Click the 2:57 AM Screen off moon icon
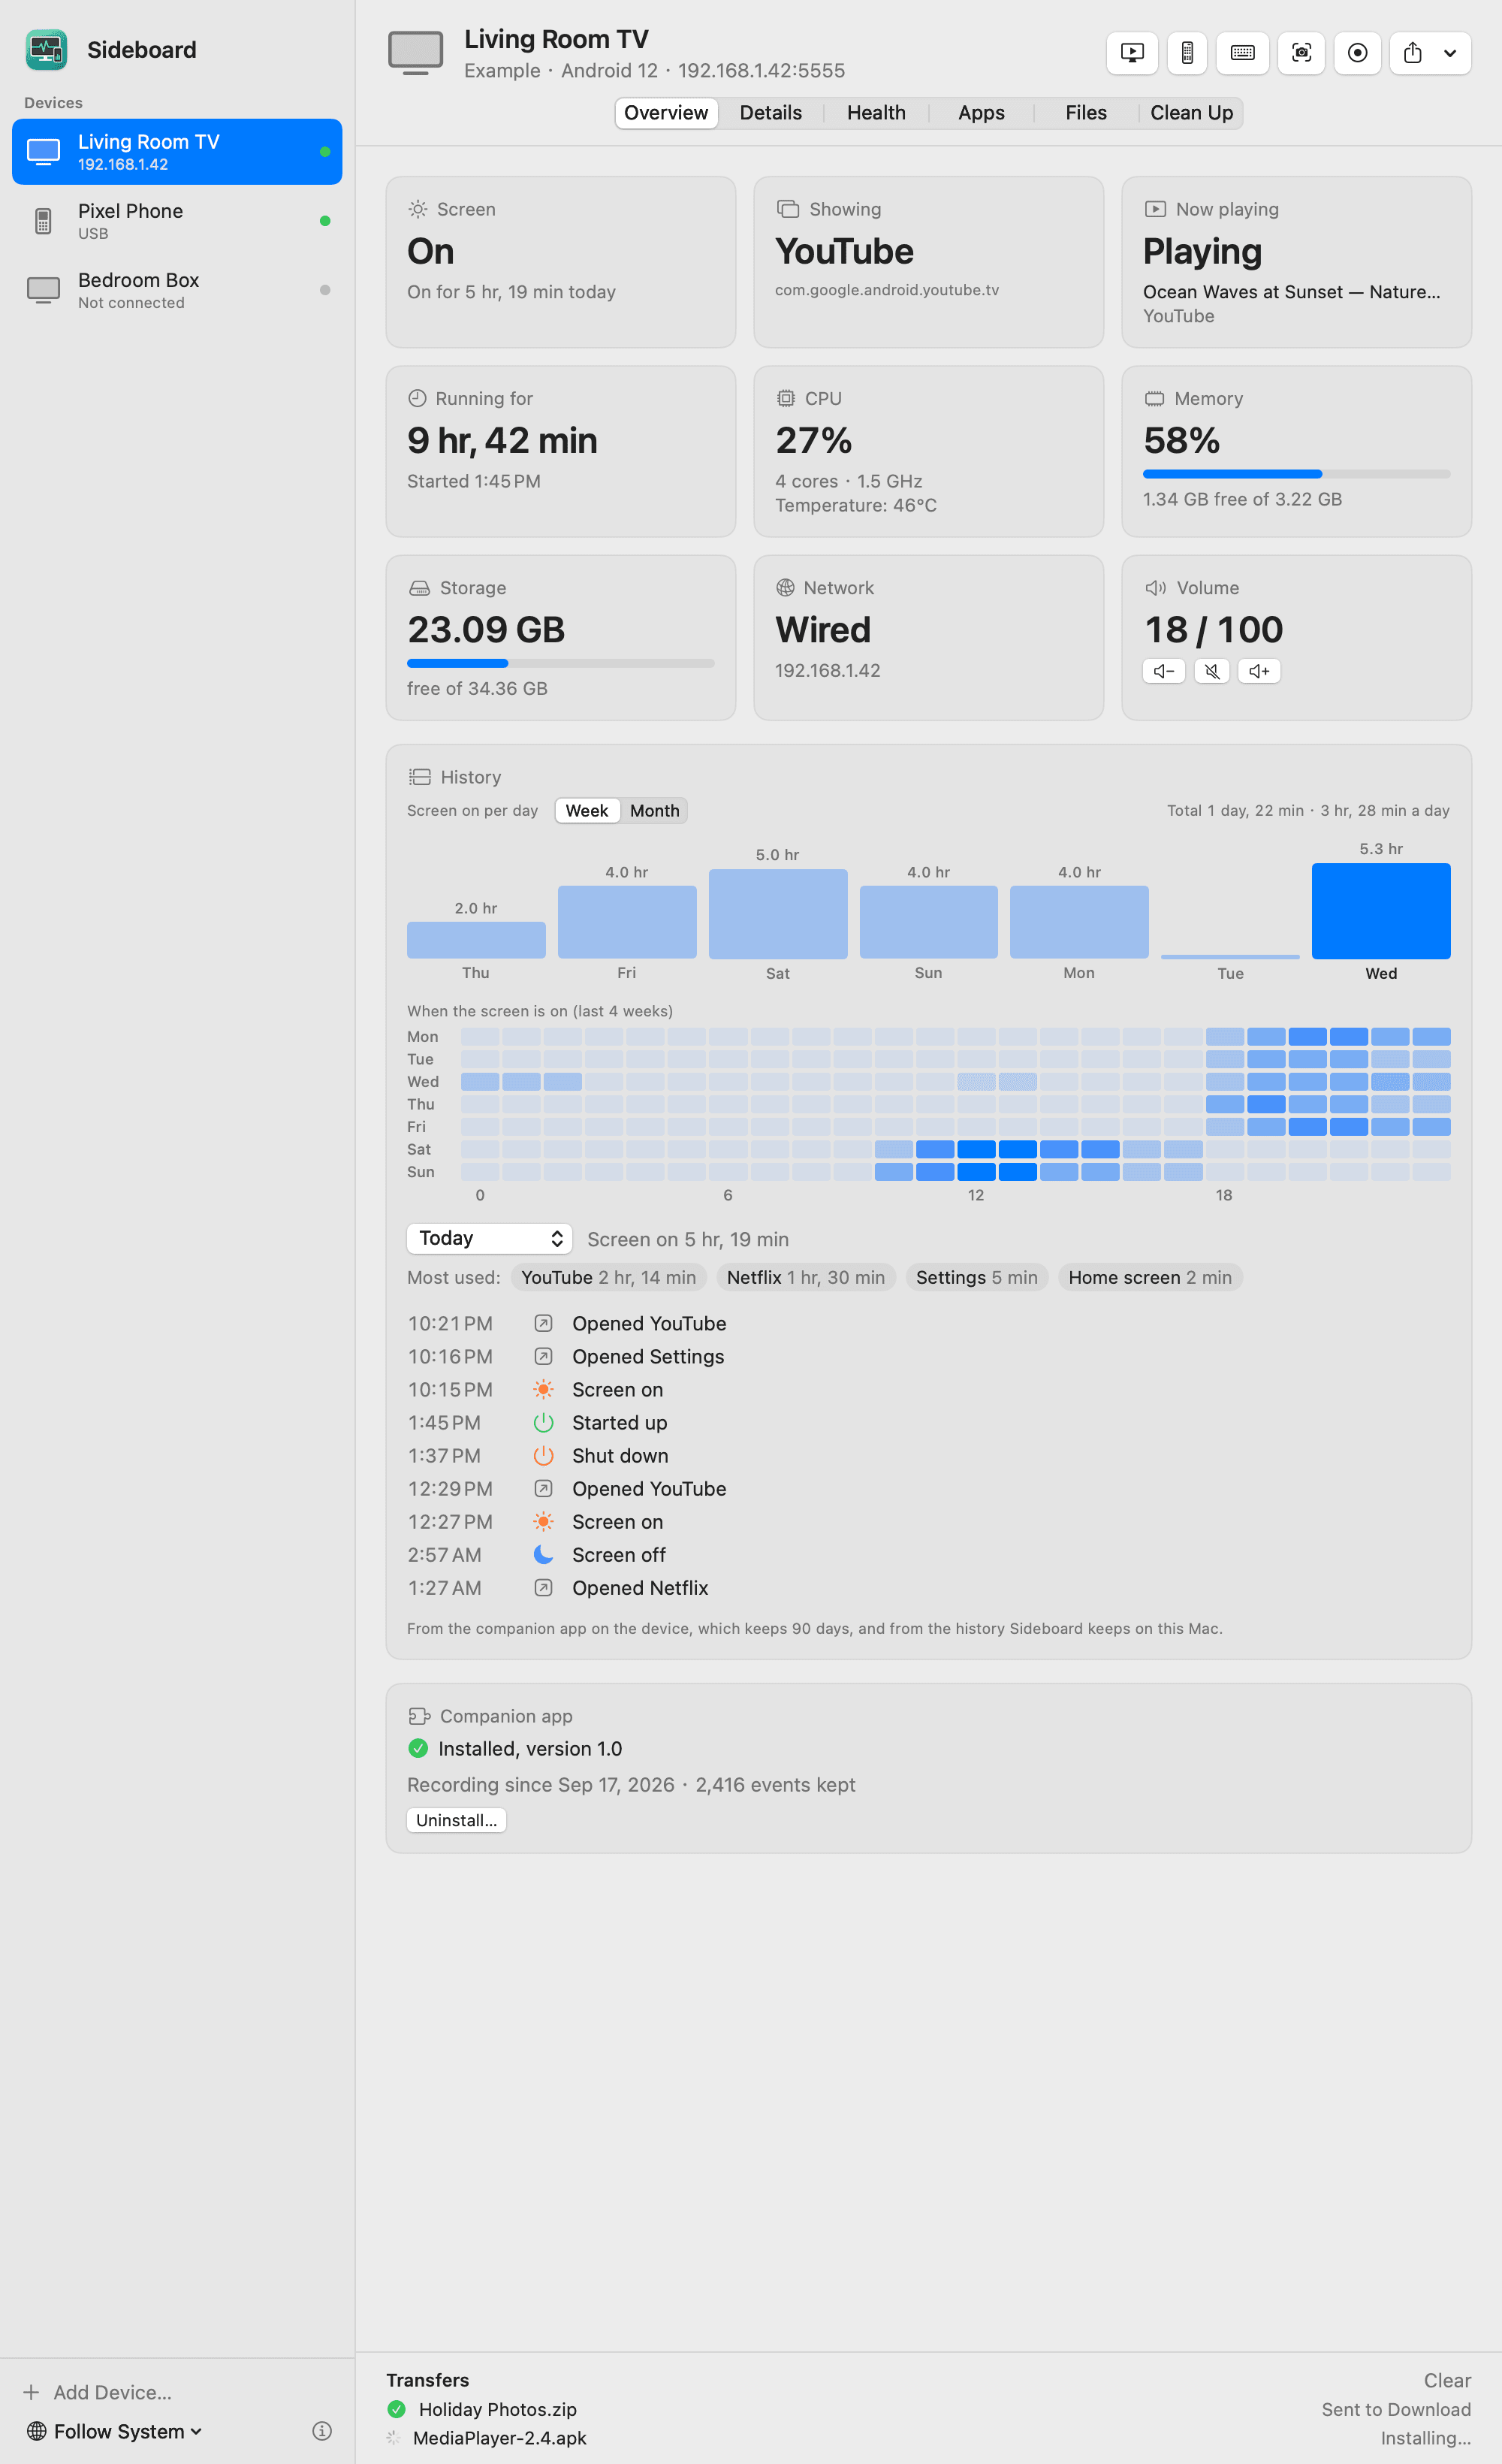The height and width of the screenshot is (2464, 1502). coord(543,1555)
